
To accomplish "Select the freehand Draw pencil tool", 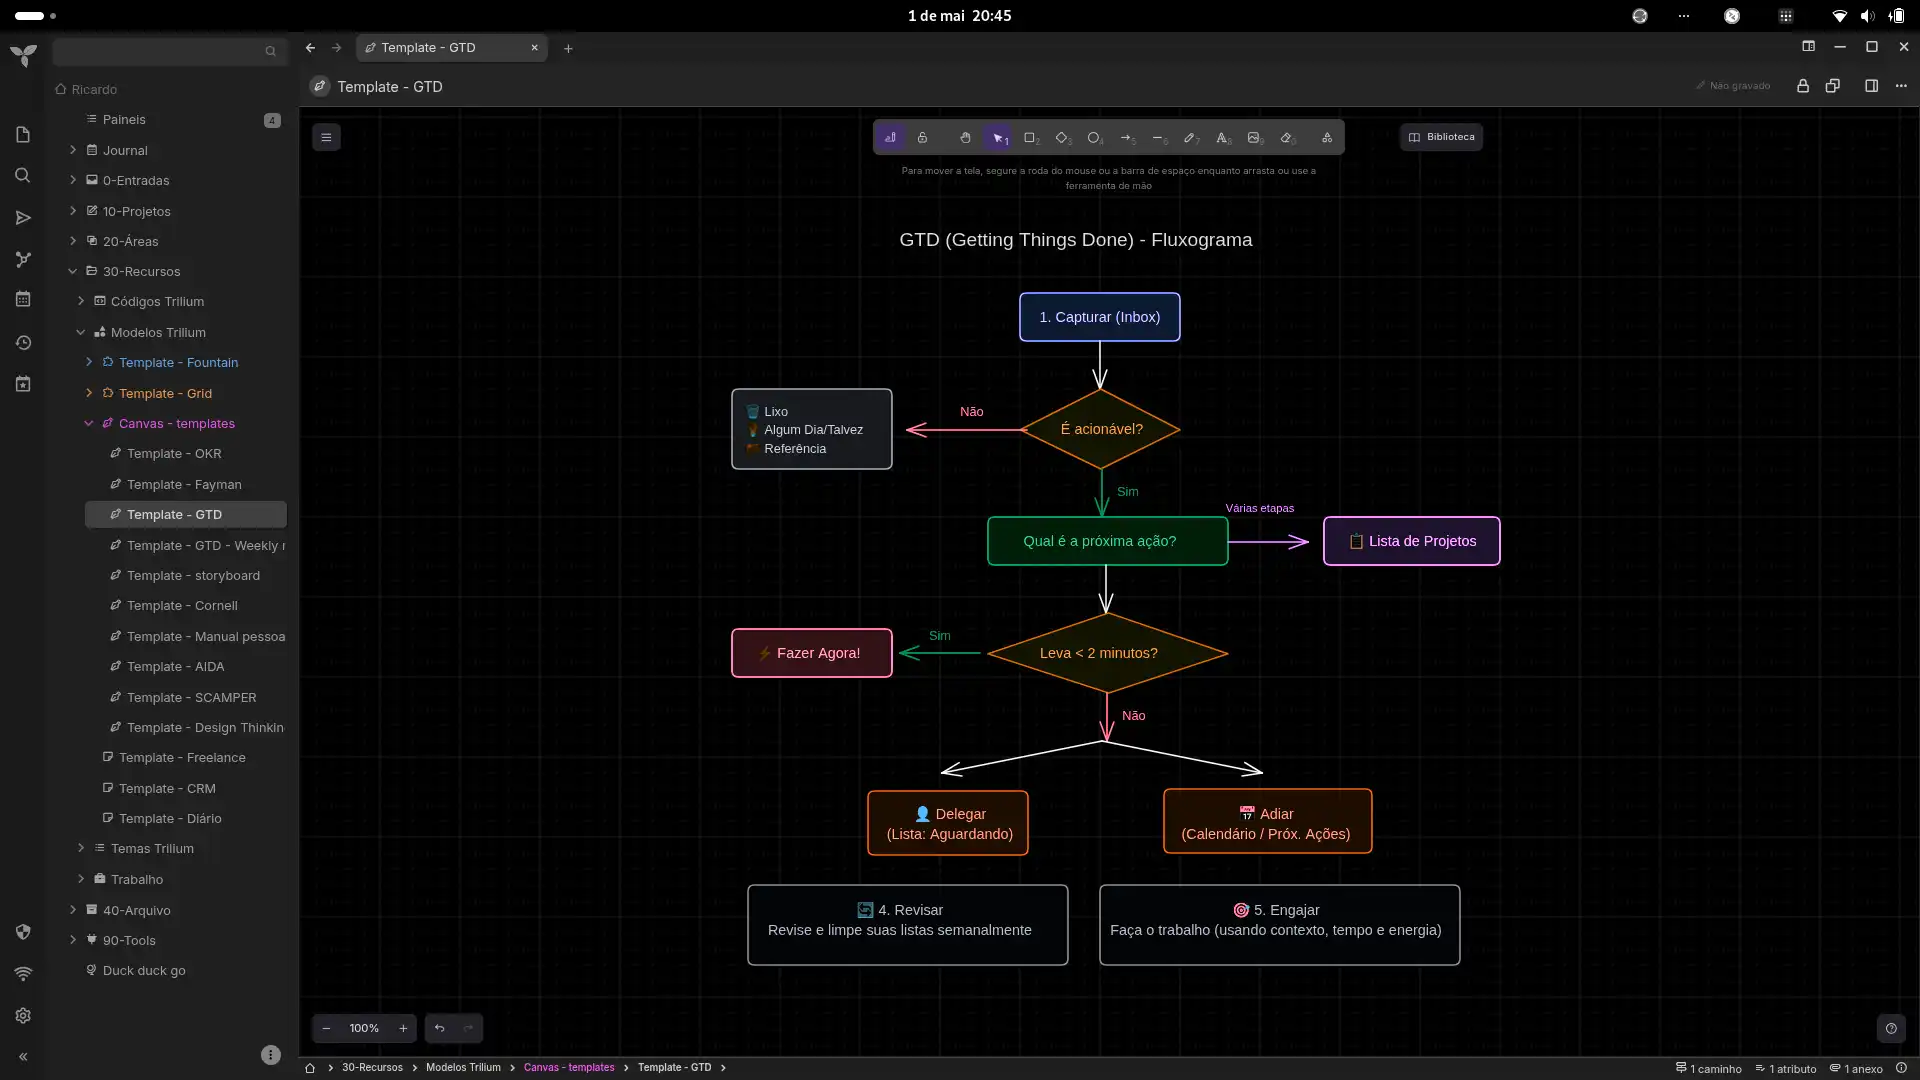I will click(x=1190, y=138).
